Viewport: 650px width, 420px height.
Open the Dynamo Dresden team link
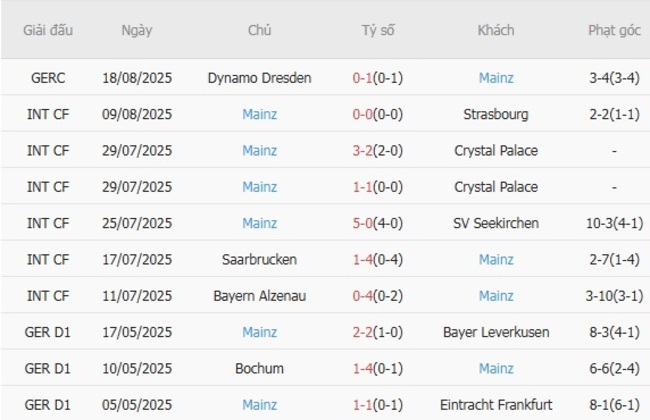(259, 78)
